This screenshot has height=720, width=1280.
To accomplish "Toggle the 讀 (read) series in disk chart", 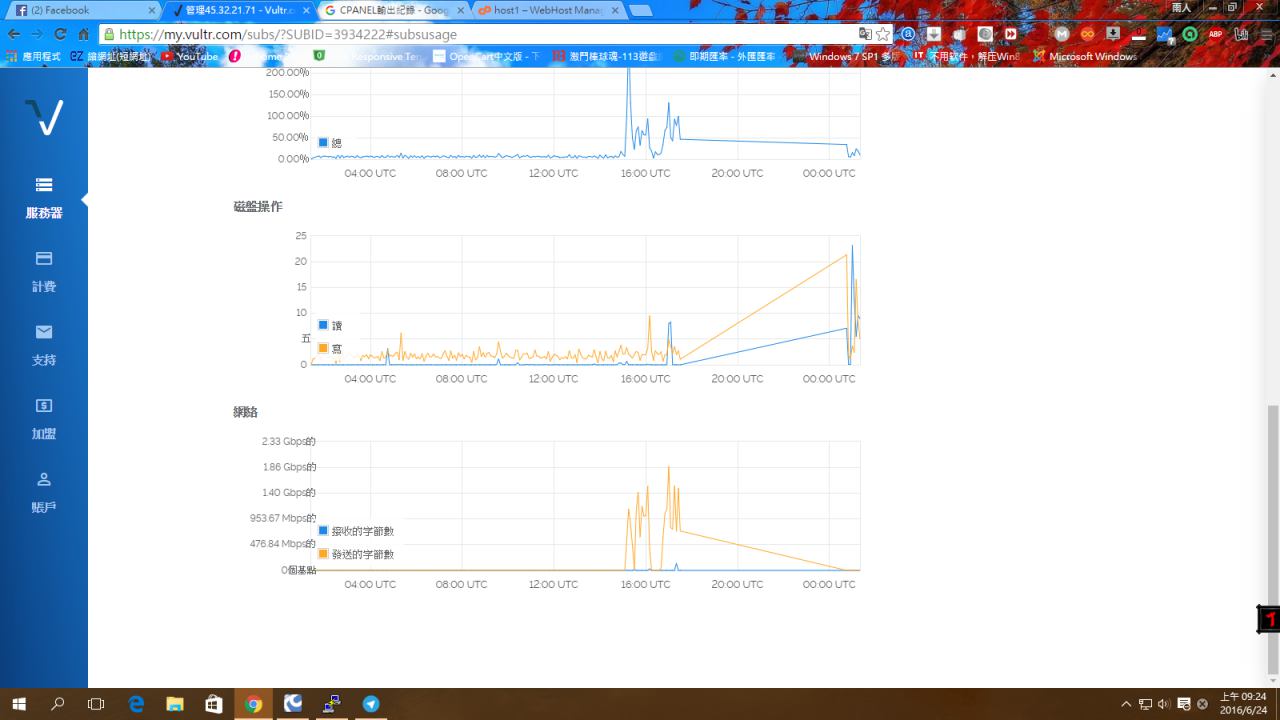I will [x=330, y=326].
